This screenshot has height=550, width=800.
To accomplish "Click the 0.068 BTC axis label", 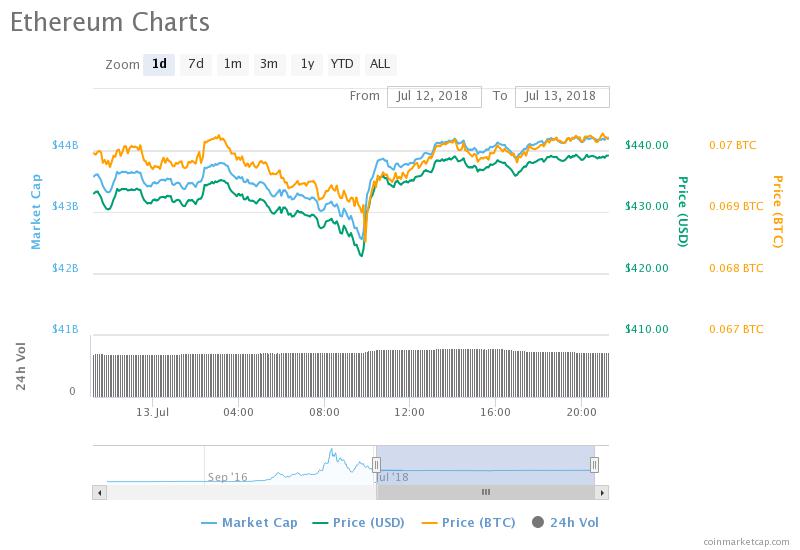I will coord(736,268).
